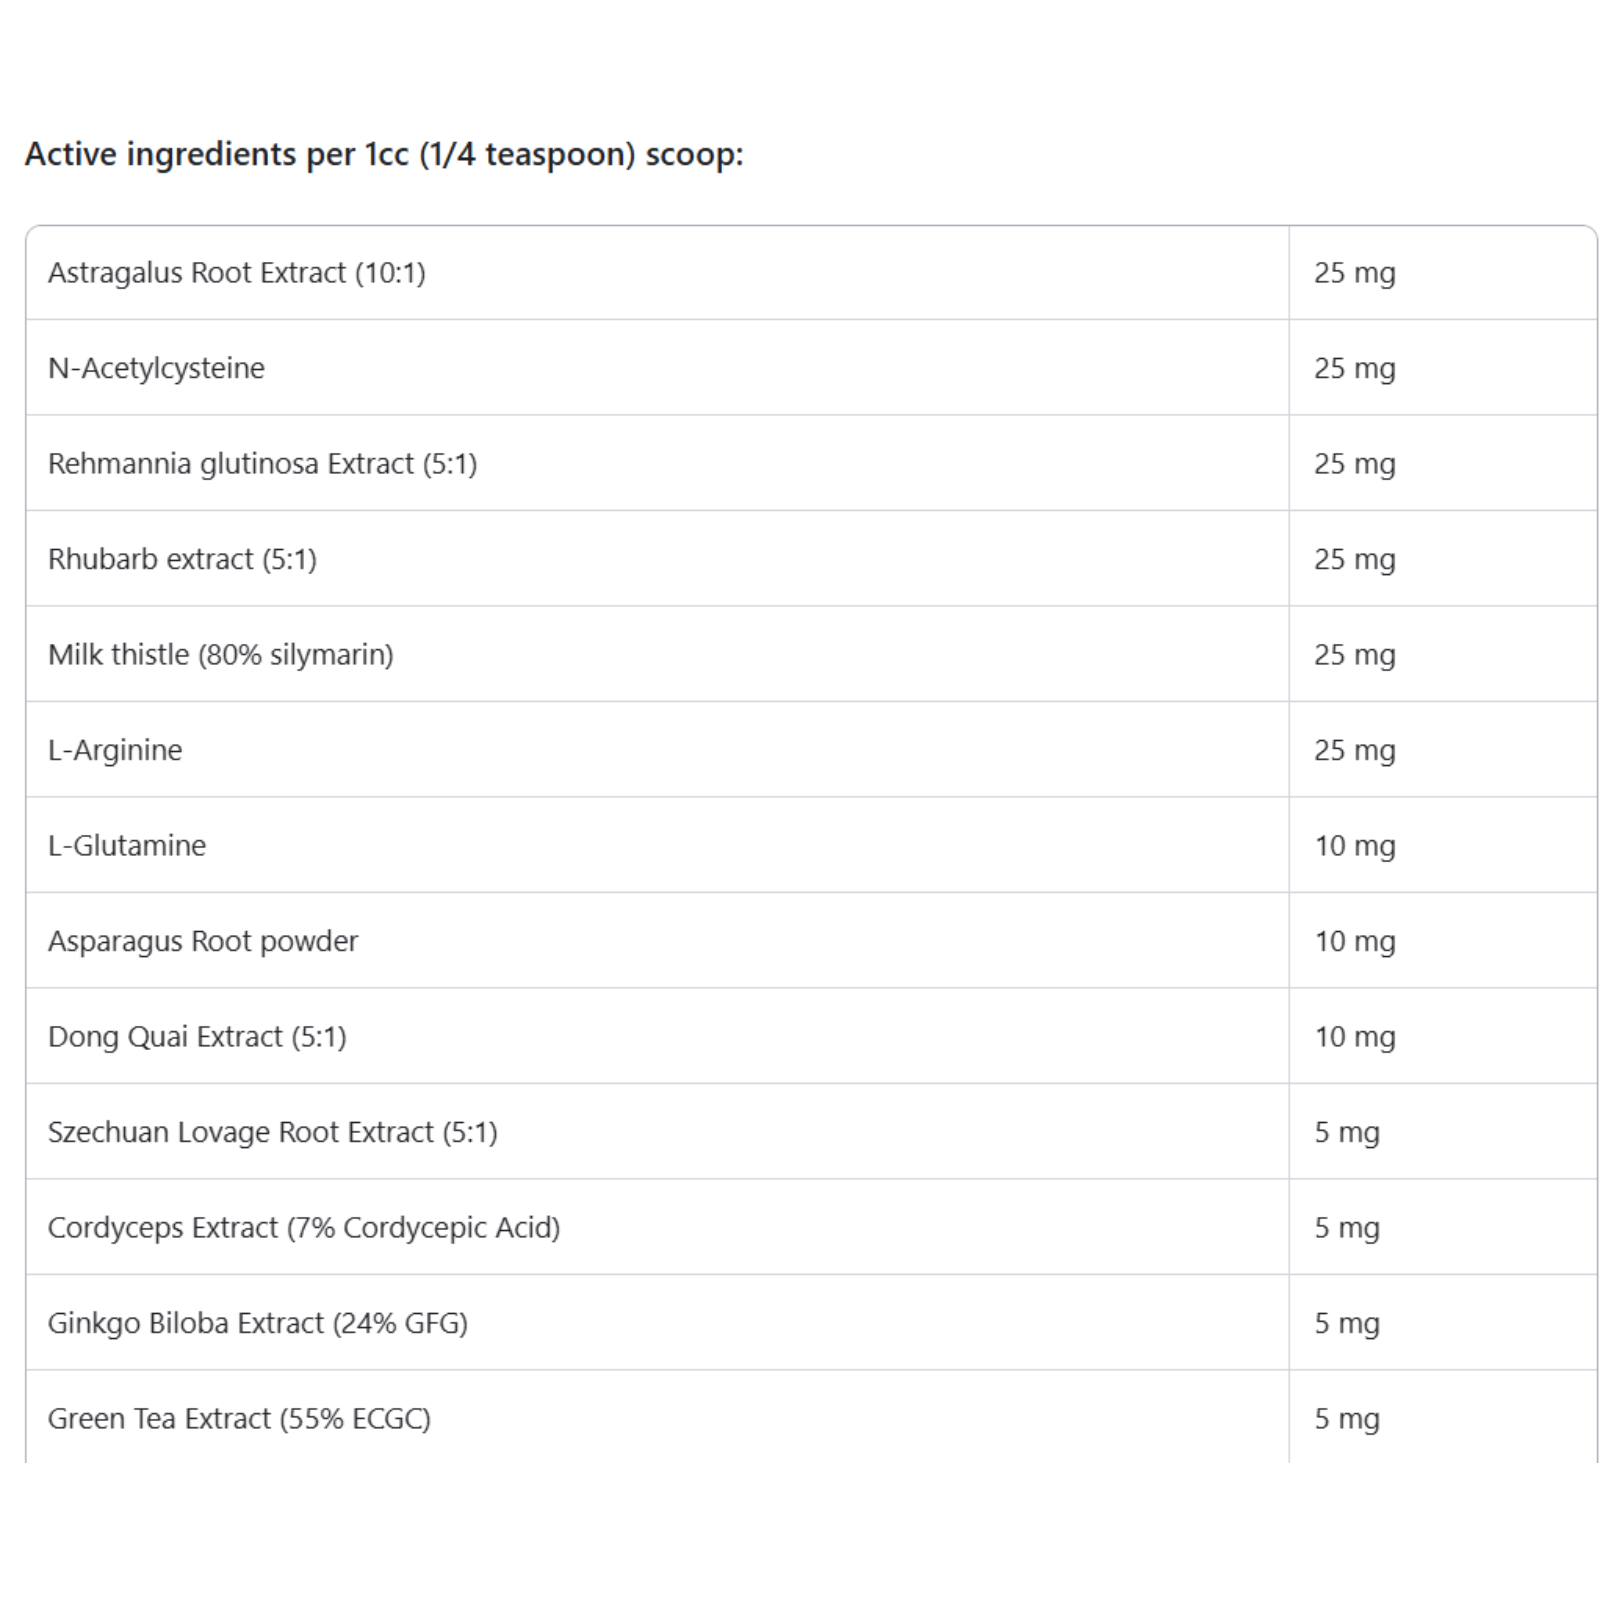Click the 5 mg dosage for Cordyceps

click(1346, 1228)
